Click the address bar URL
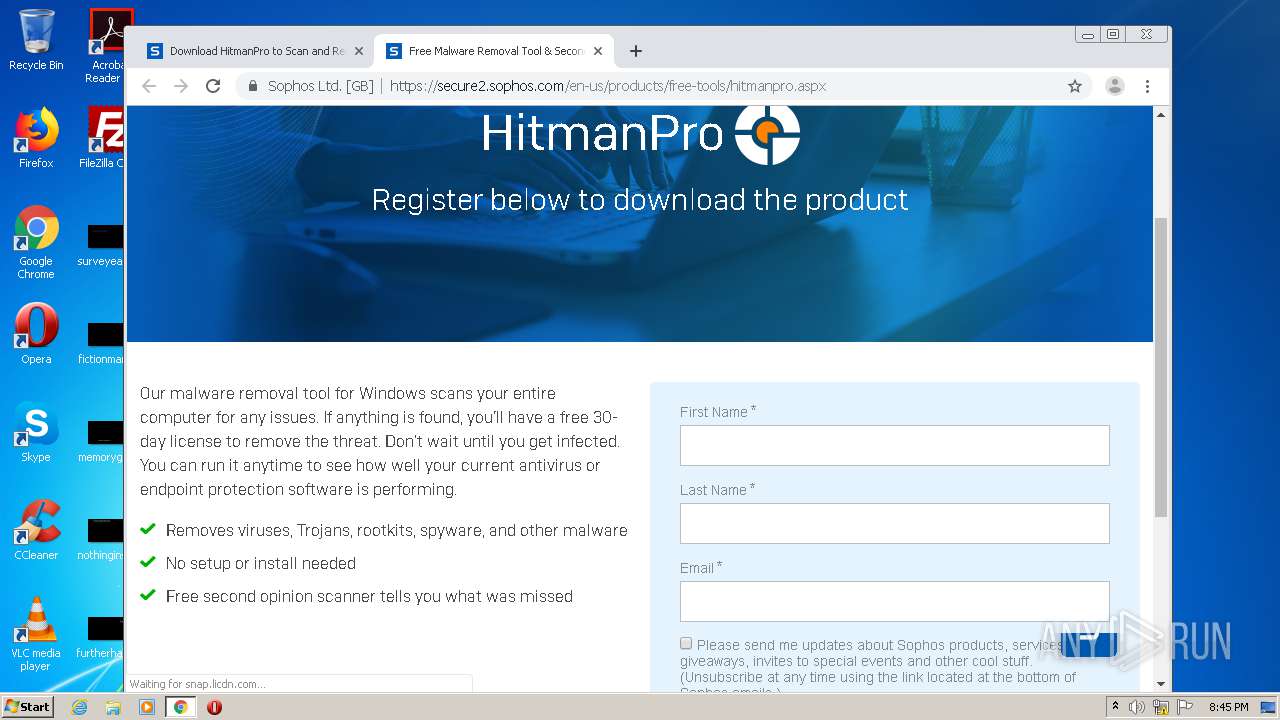This screenshot has height=720, width=1280. click(x=608, y=86)
